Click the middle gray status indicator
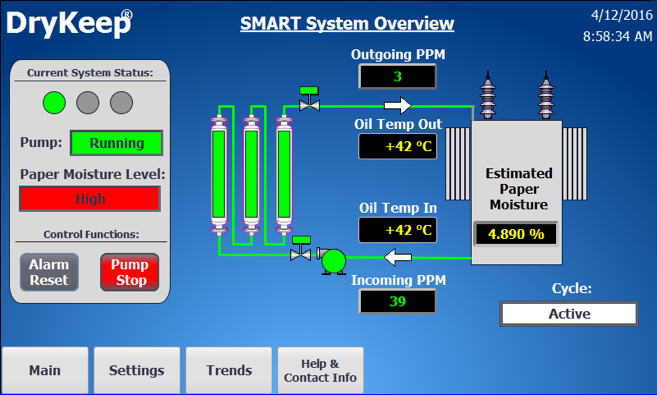The image size is (657, 395). tap(88, 103)
